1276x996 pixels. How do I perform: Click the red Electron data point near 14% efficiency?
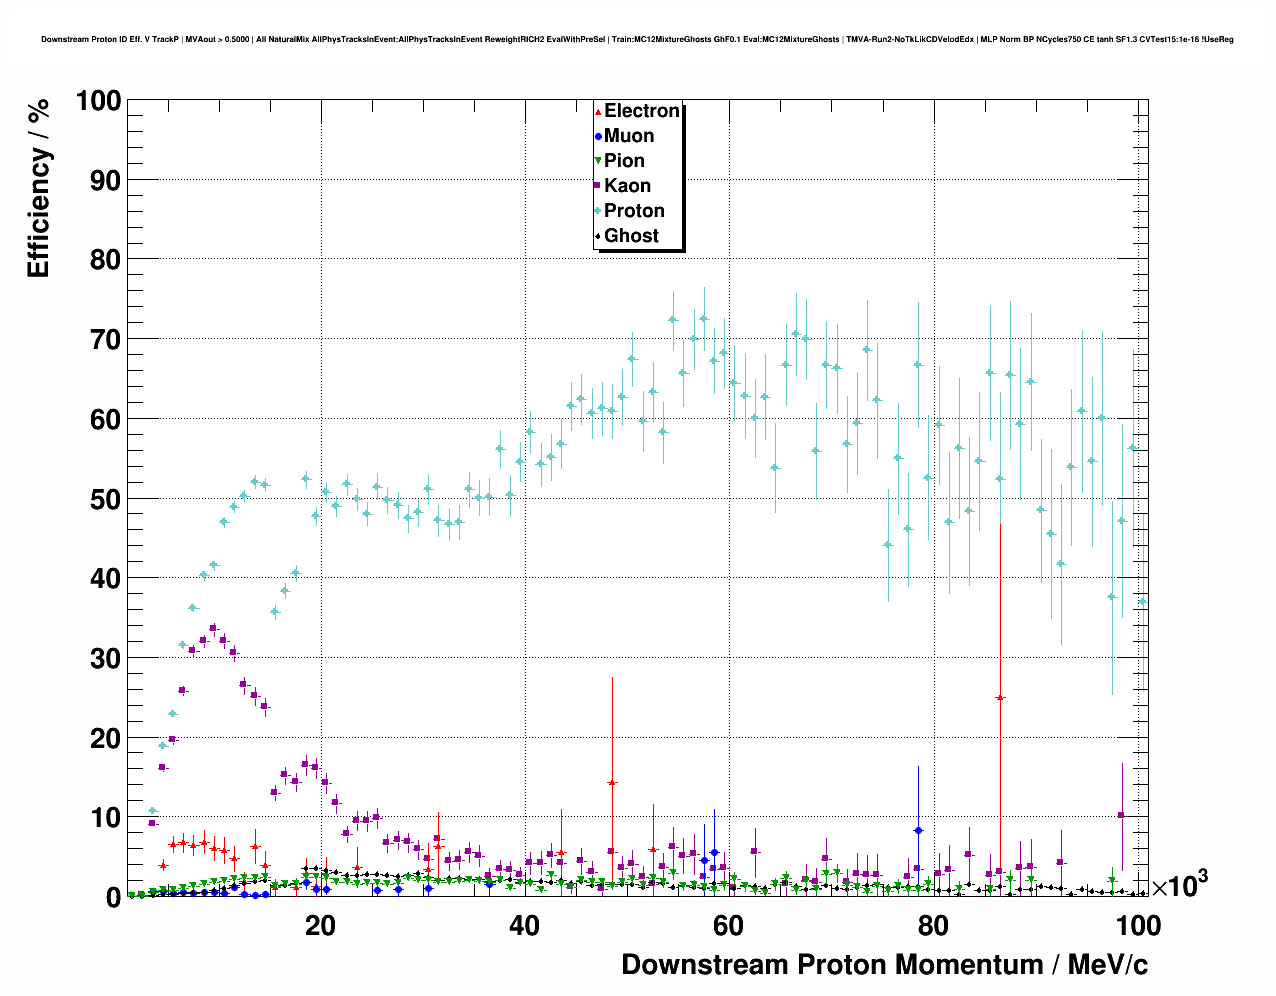[612, 782]
